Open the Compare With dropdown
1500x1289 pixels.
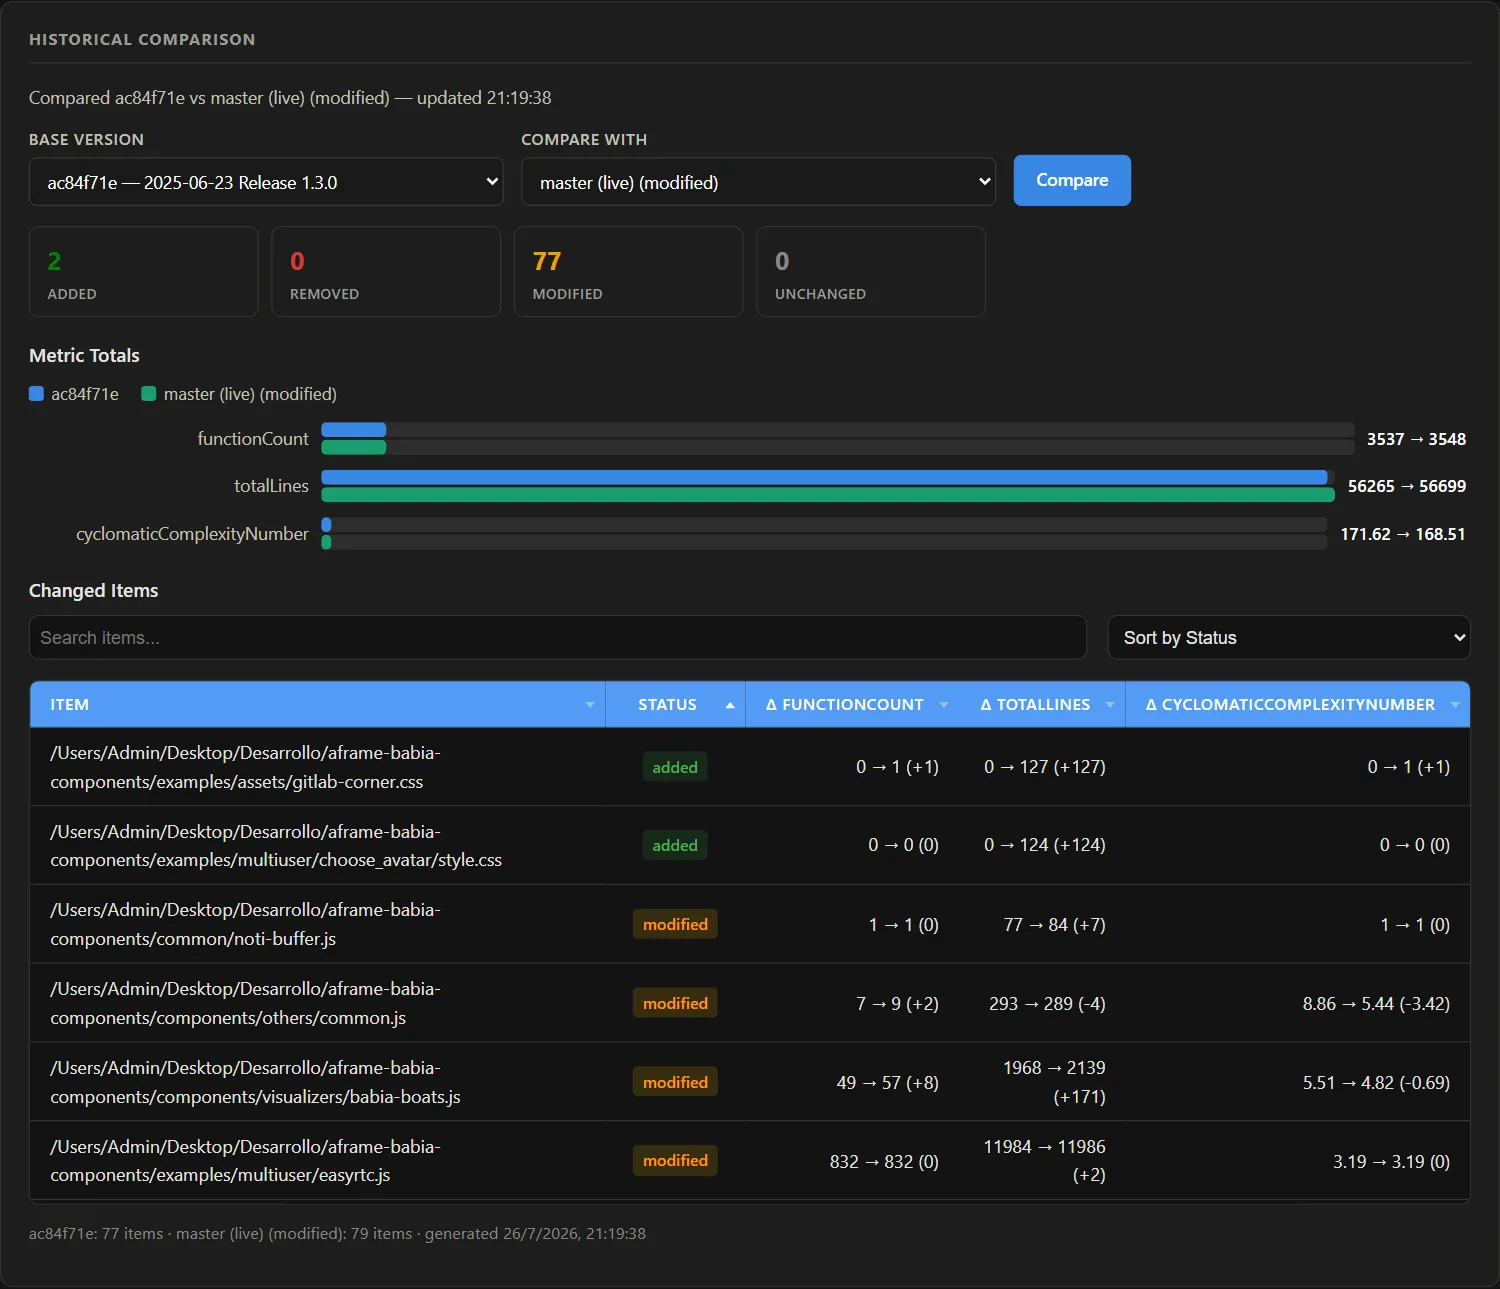pyautogui.click(x=758, y=182)
